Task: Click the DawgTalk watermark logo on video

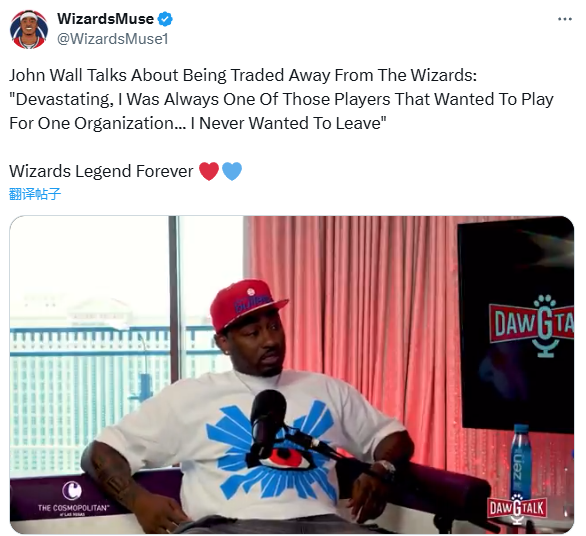Action: tap(517, 508)
